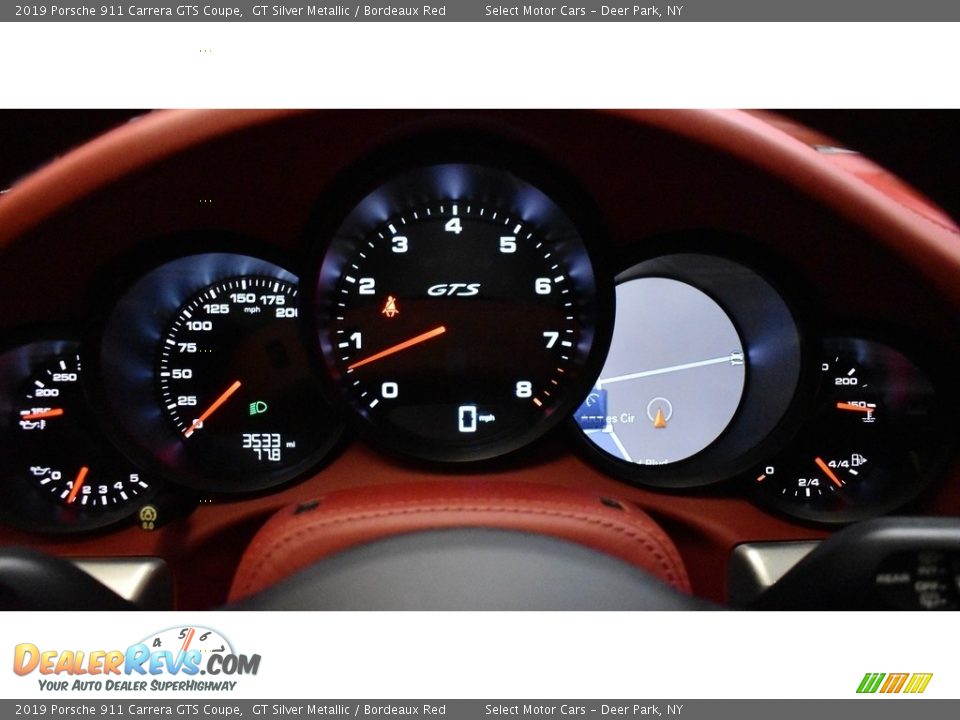This screenshot has height=720, width=960.
Task: Click the speedometer '100' marking
Action: [x=199, y=326]
